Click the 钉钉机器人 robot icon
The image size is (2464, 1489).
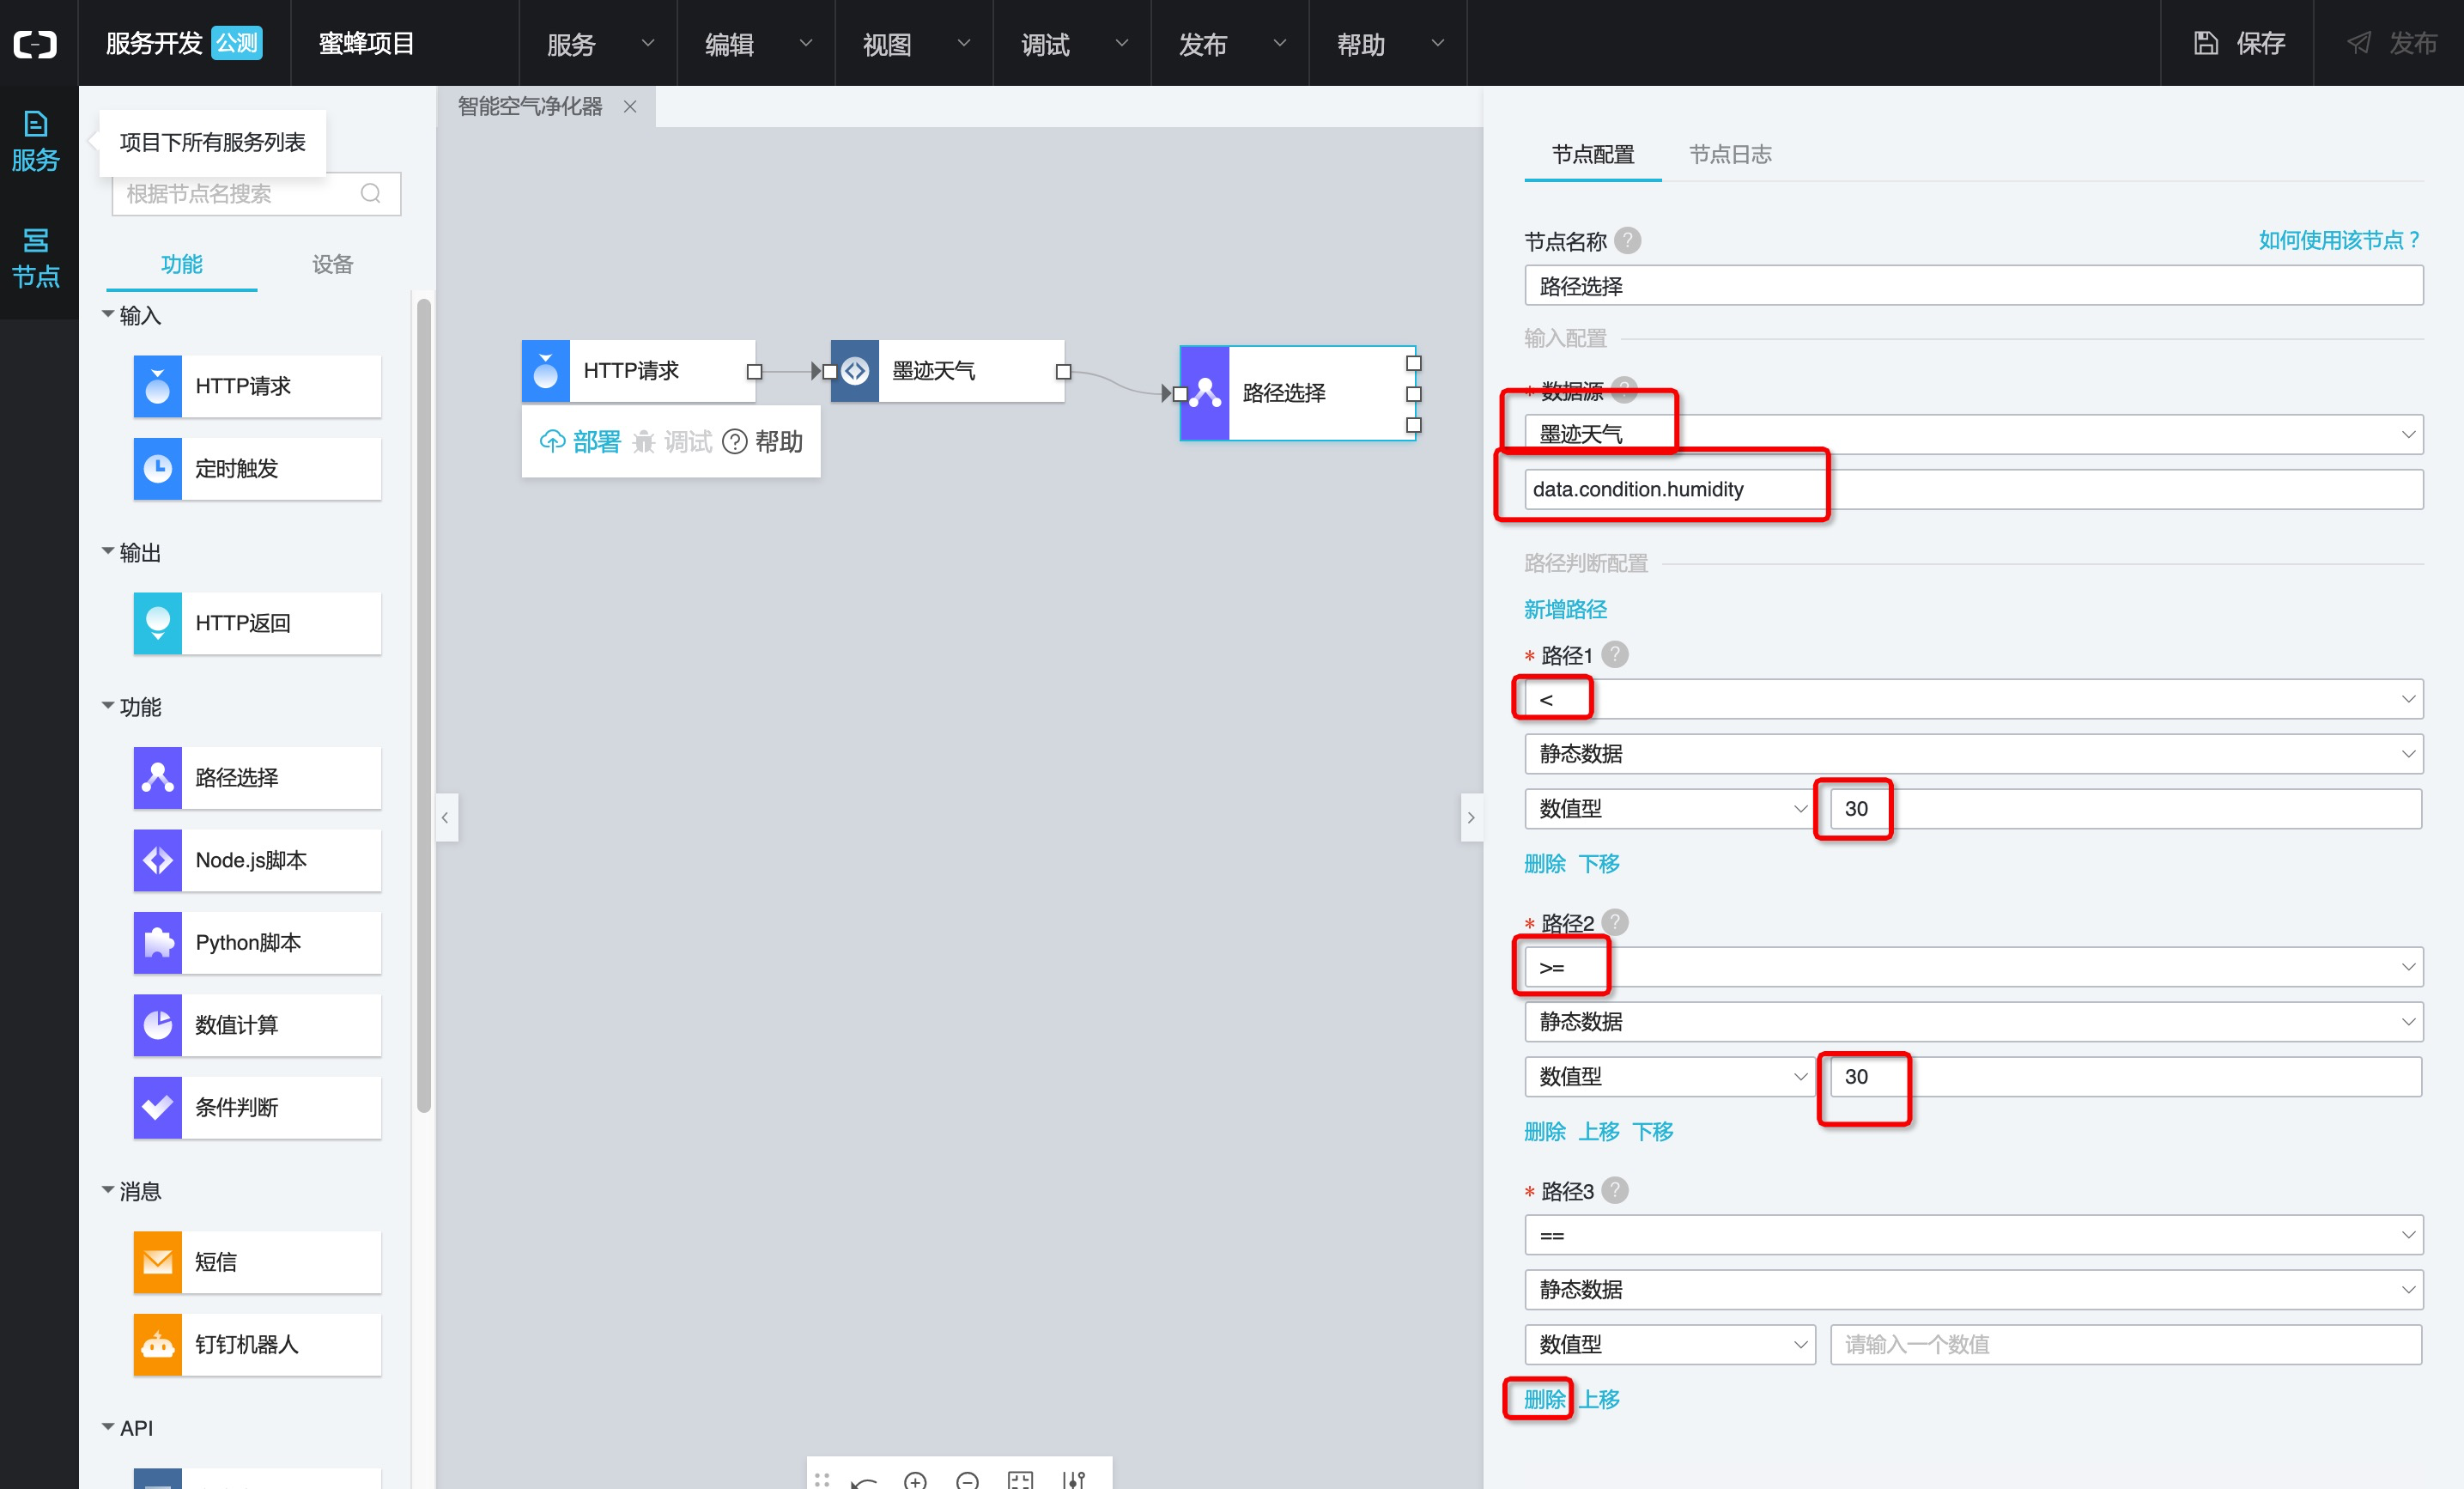[157, 1344]
